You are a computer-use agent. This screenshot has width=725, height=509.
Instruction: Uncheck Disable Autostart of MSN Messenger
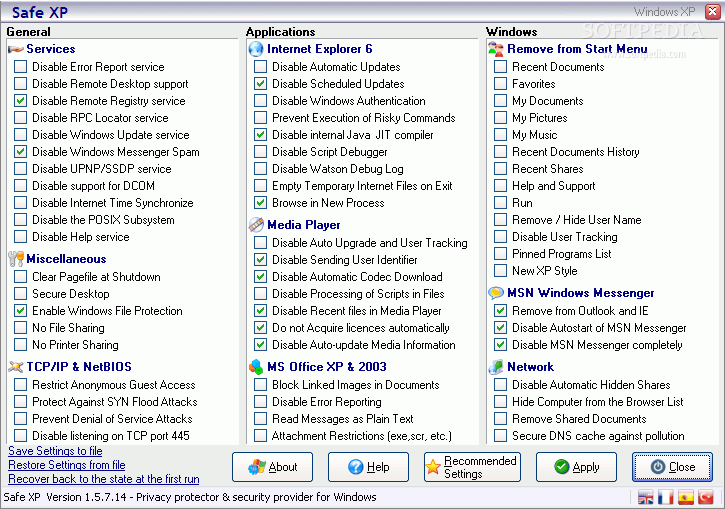pyautogui.click(x=500, y=328)
